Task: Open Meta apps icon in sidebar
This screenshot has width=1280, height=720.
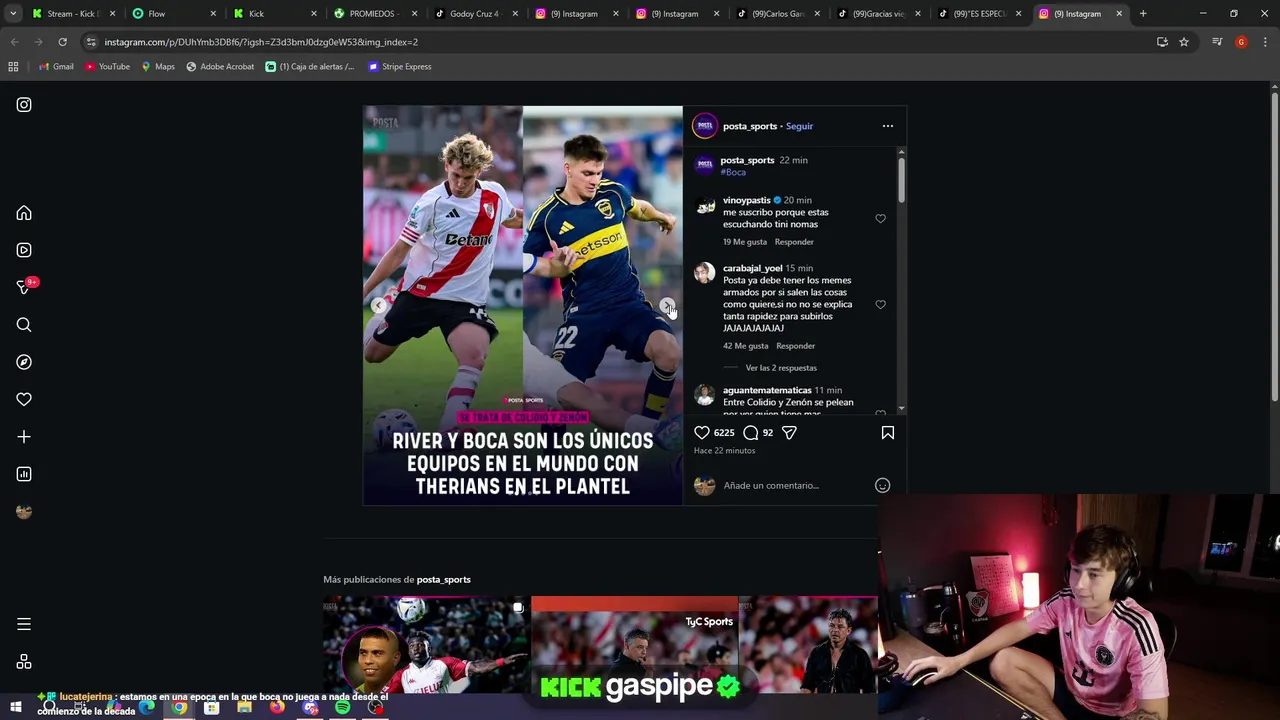Action: click(x=24, y=662)
